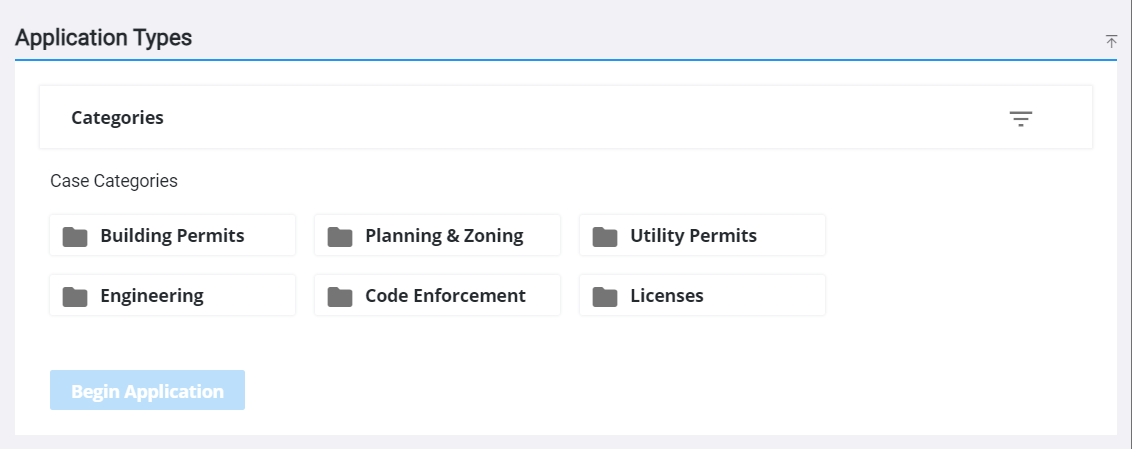Click the blue divider line under Application Types
Screen dimensions: 1132x449
[566, 60]
